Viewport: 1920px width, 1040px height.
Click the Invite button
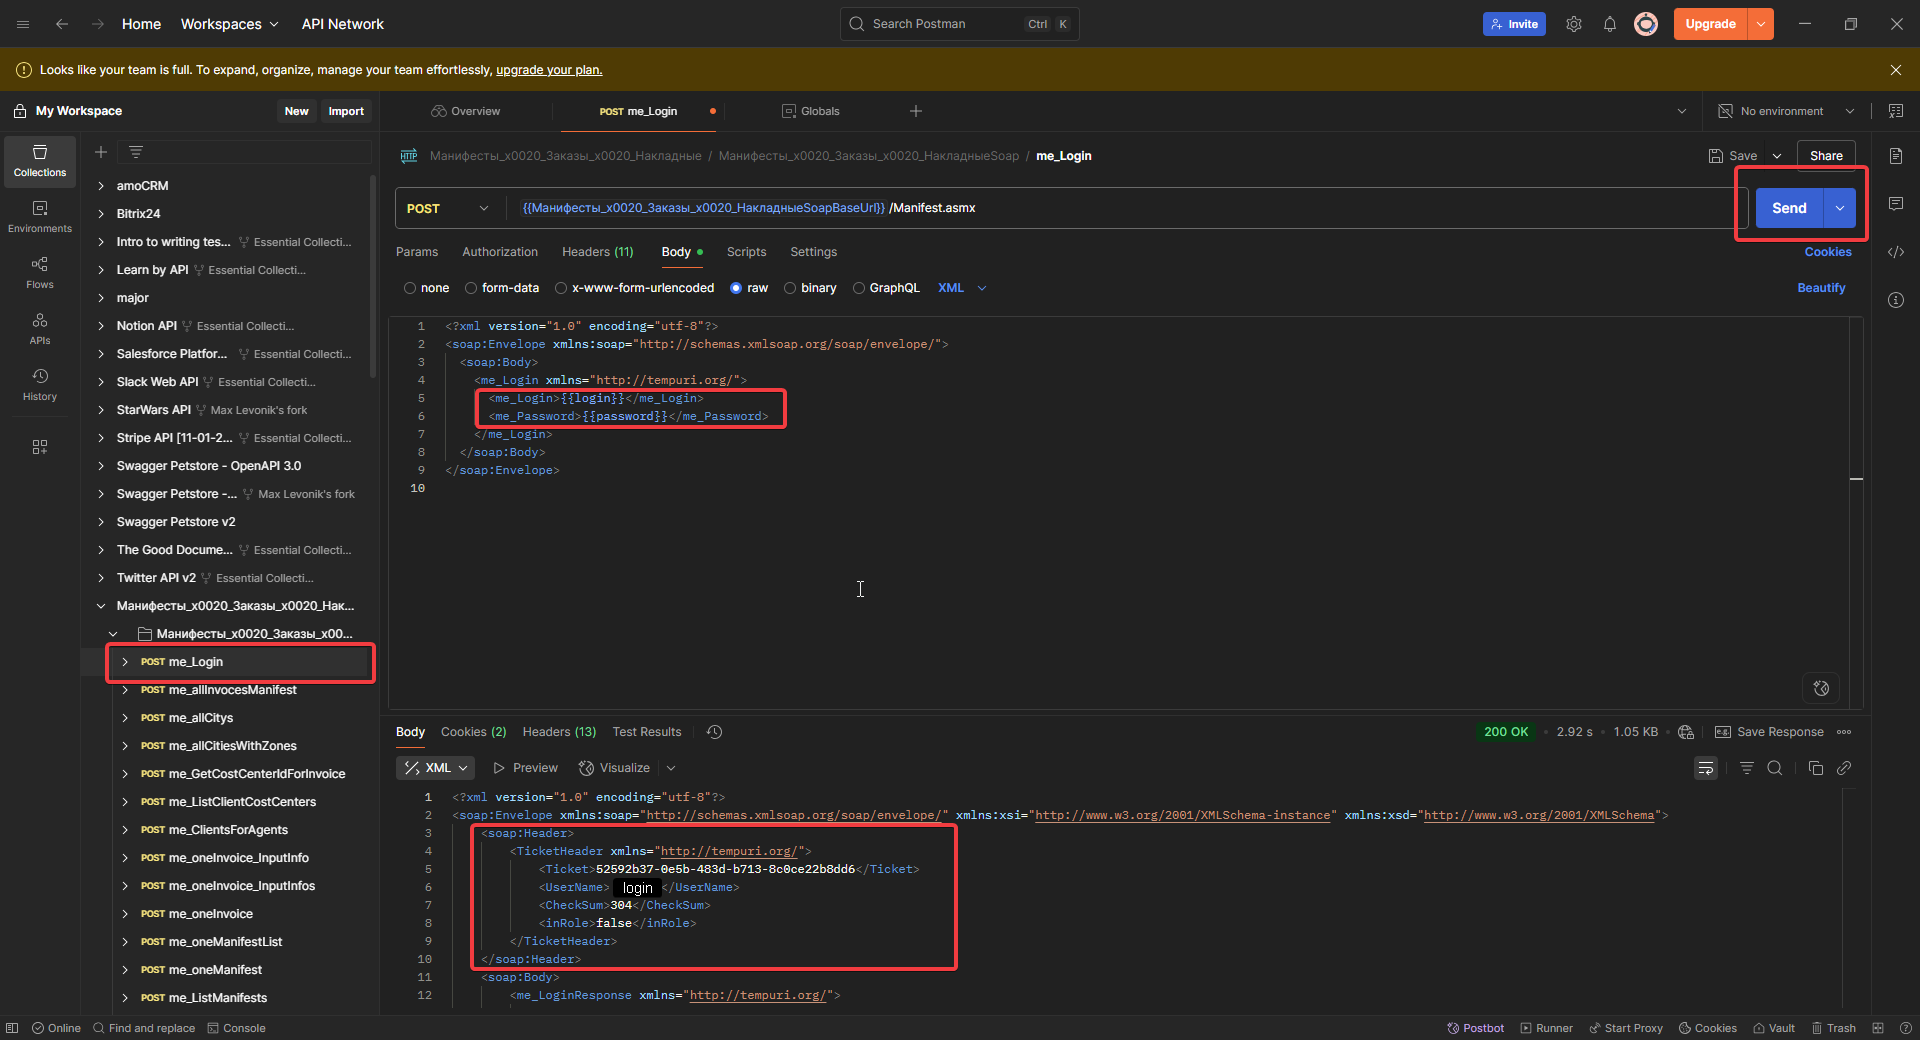[x=1514, y=24]
